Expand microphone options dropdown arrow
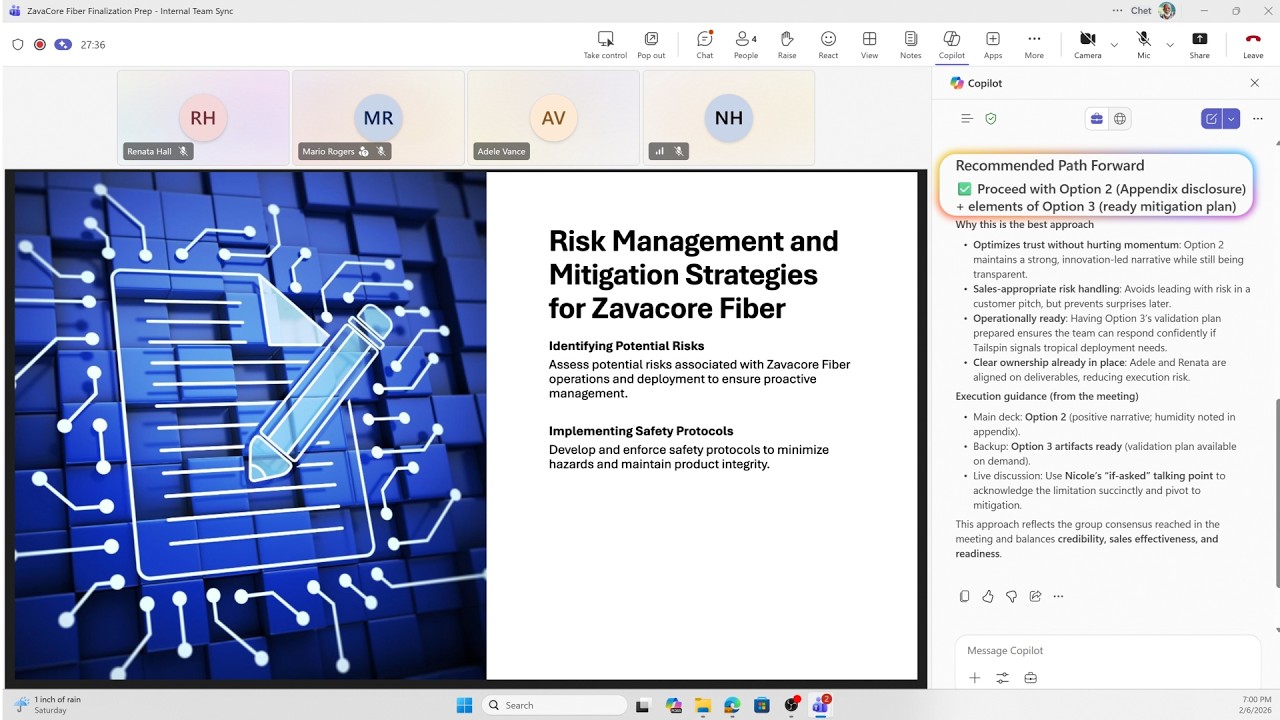The width and height of the screenshot is (1280, 720). (1170, 44)
